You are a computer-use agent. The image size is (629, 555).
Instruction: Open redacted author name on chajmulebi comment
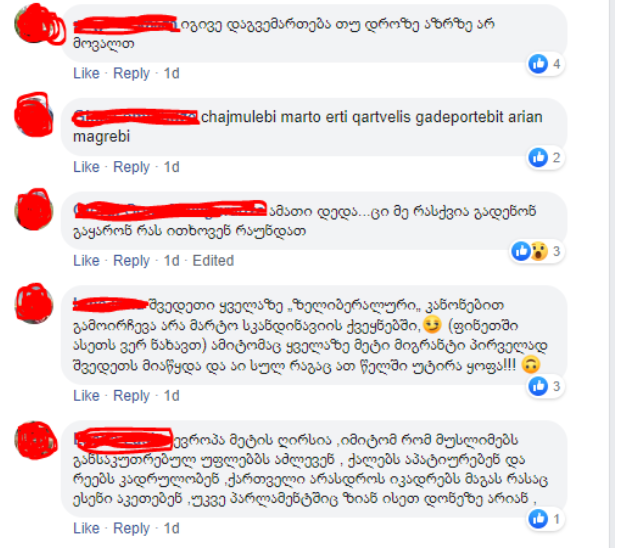click(136, 117)
